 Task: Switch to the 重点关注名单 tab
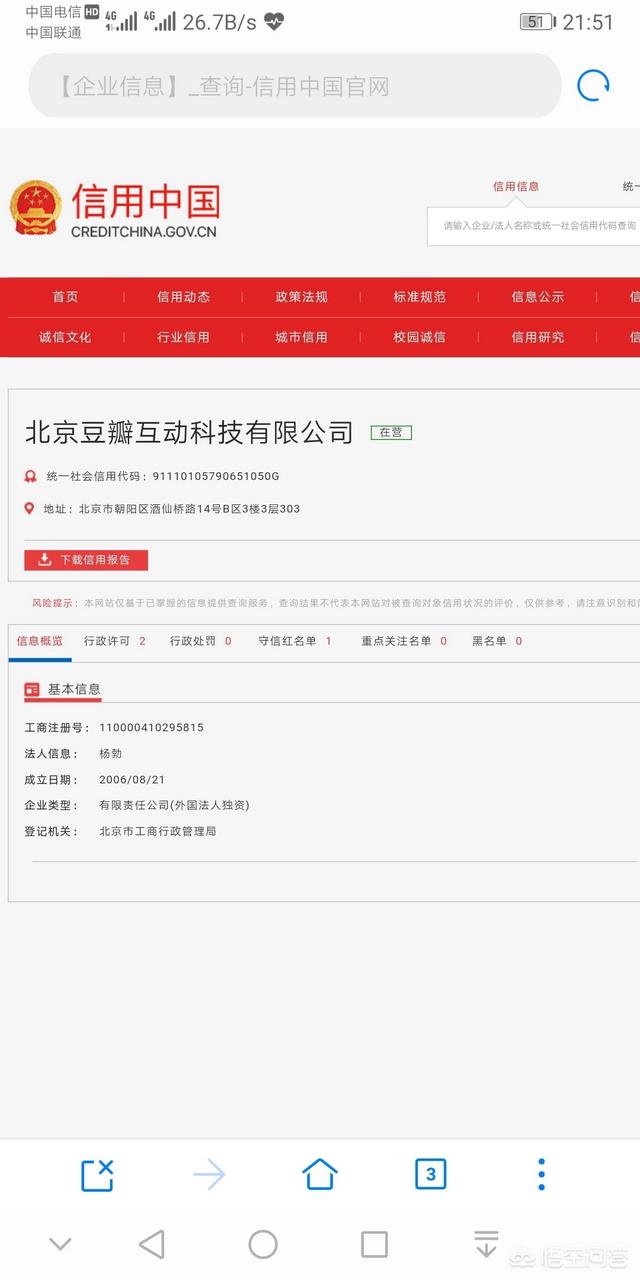click(x=404, y=641)
